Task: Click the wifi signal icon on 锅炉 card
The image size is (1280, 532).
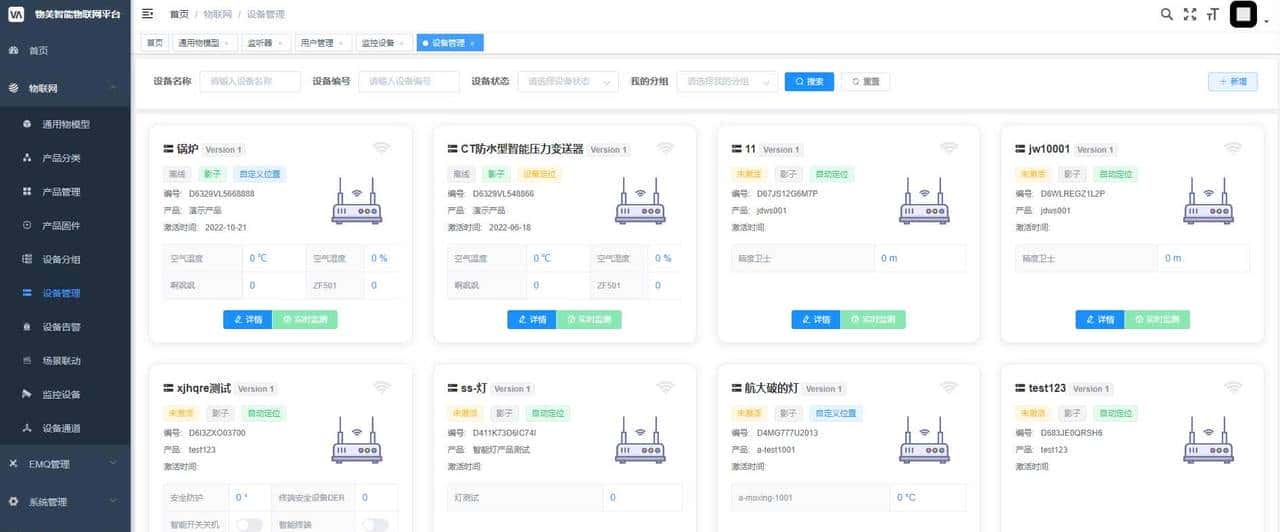Action: (x=381, y=148)
